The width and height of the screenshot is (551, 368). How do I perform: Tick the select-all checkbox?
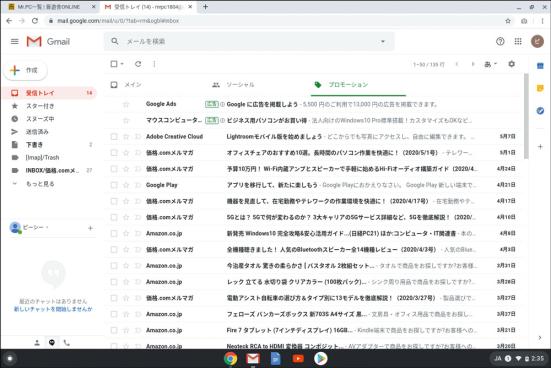point(114,64)
